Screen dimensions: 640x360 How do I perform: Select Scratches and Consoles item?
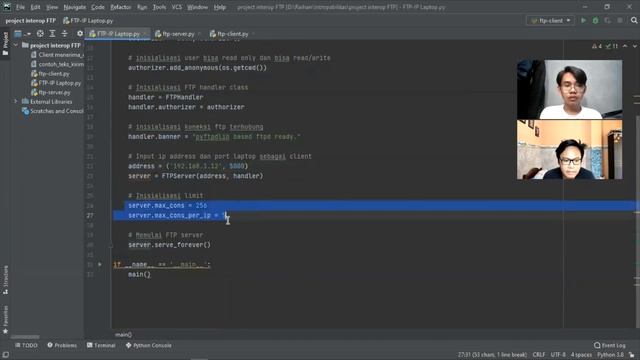click(x=53, y=111)
